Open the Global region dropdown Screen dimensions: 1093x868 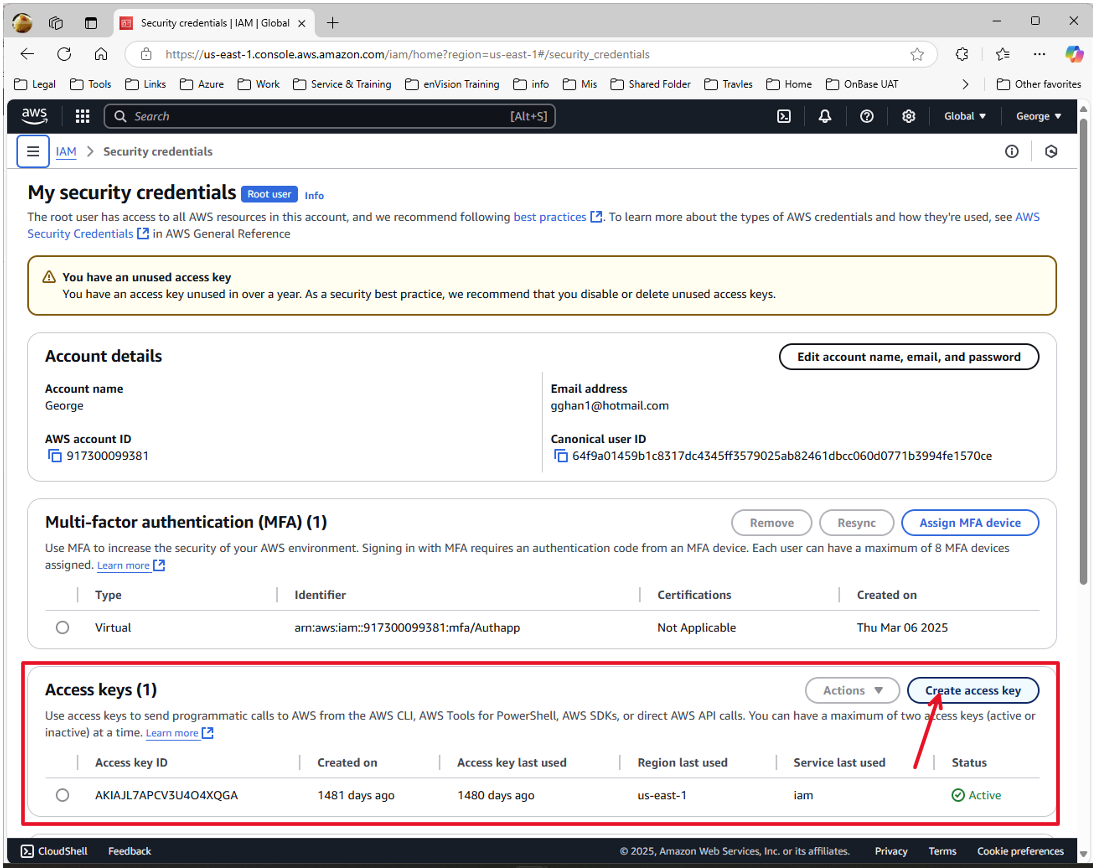point(965,116)
